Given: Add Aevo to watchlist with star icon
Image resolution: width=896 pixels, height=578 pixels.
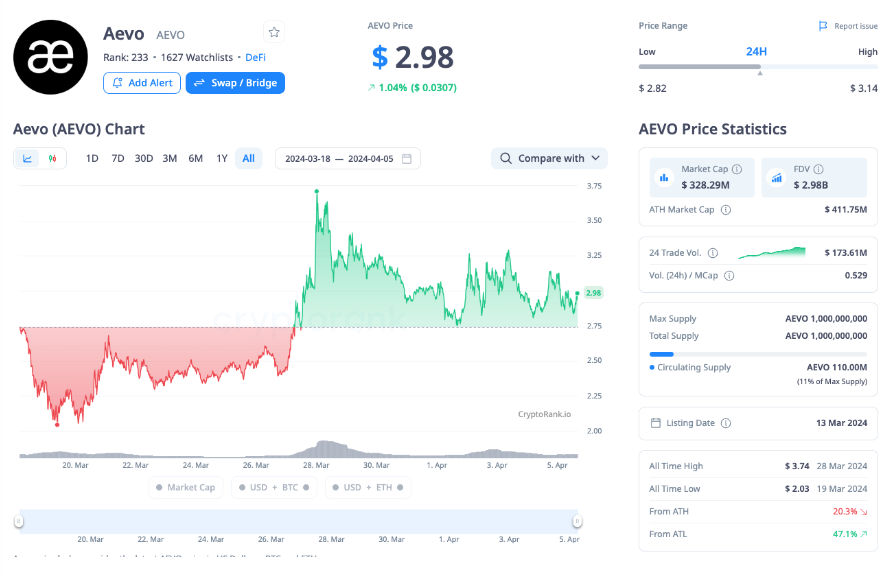Looking at the screenshot, I should click(x=274, y=32).
